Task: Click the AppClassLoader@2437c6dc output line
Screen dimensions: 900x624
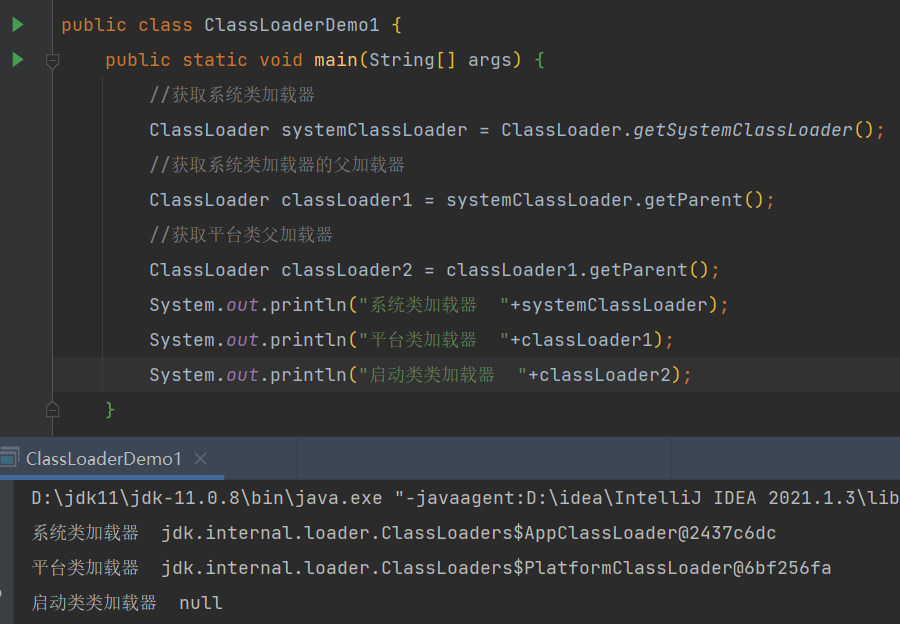Action: 404,533
